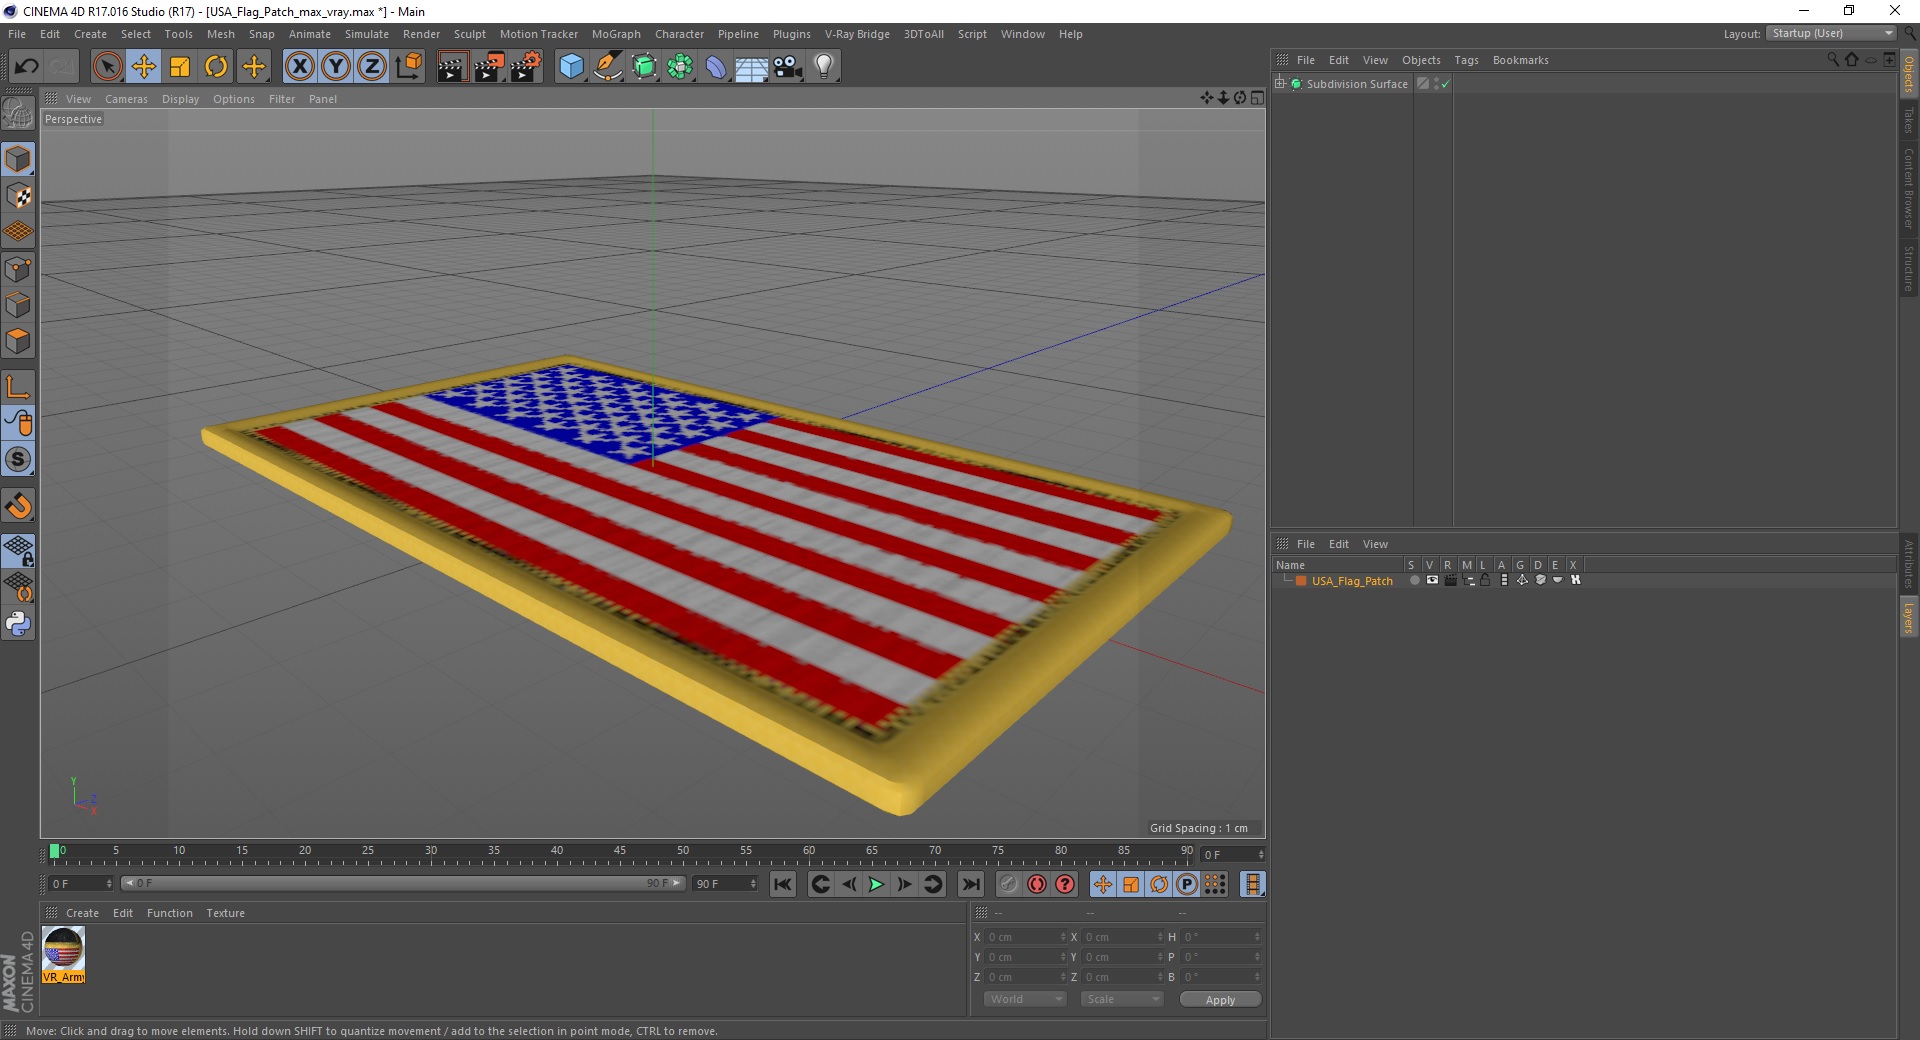Screen dimensions: 1920x1040
Task: Open viewport Cameras menu
Action: tap(126, 99)
